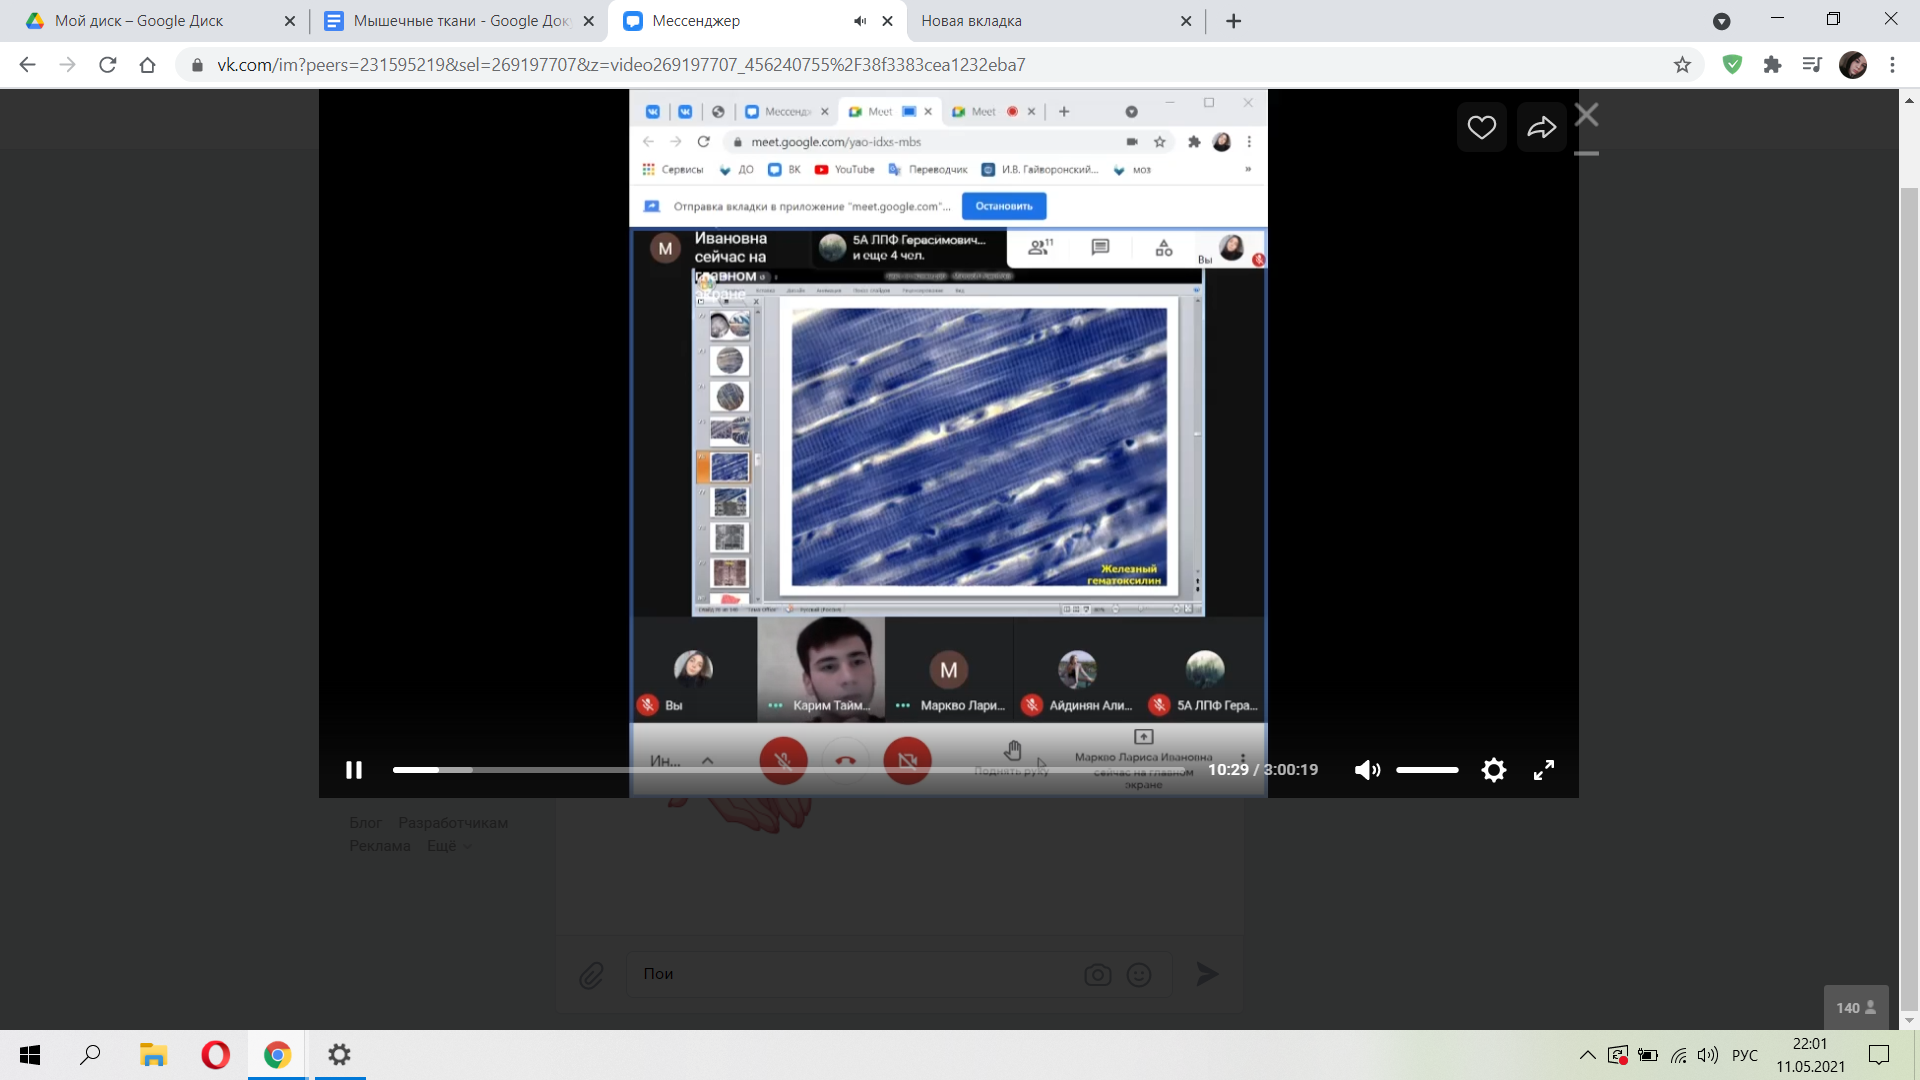The image size is (1920, 1080).
Task: Mute the video volume speaker icon
Action: click(1367, 770)
